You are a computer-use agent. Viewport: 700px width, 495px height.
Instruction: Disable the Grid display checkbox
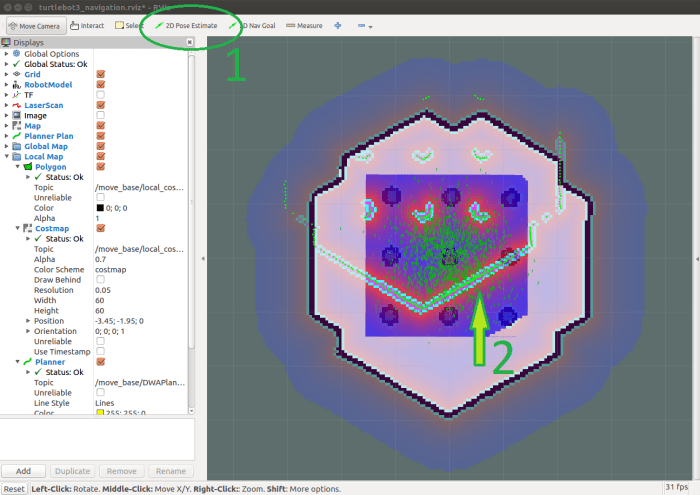100,74
